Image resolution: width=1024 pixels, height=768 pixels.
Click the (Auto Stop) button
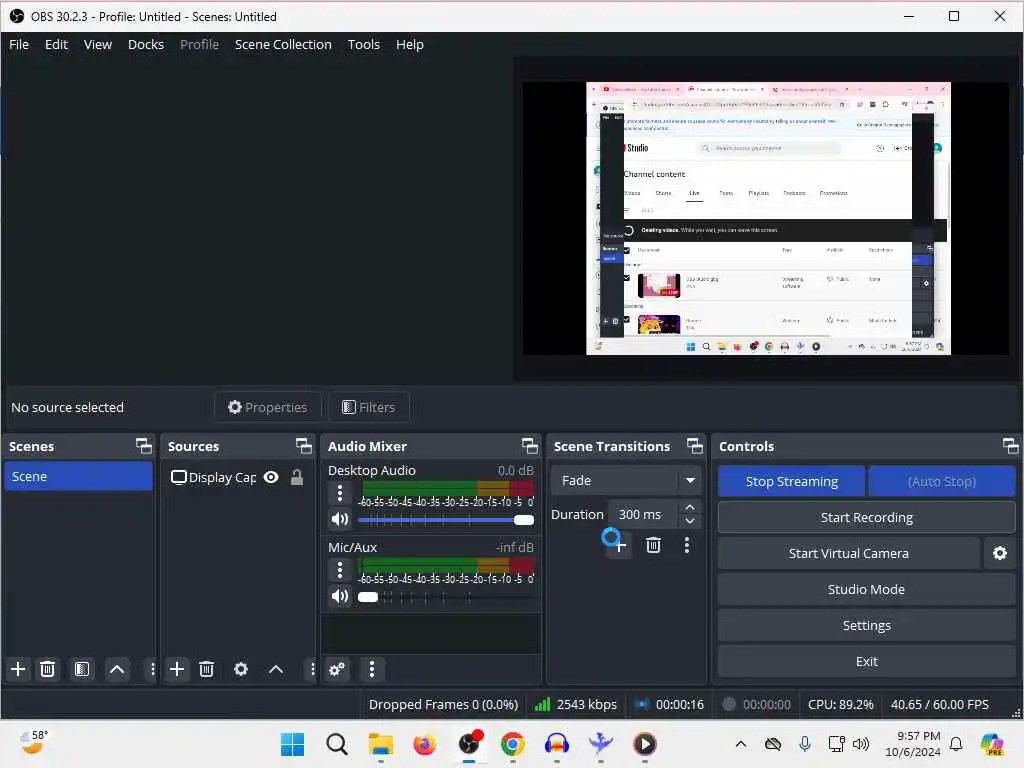(942, 481)
